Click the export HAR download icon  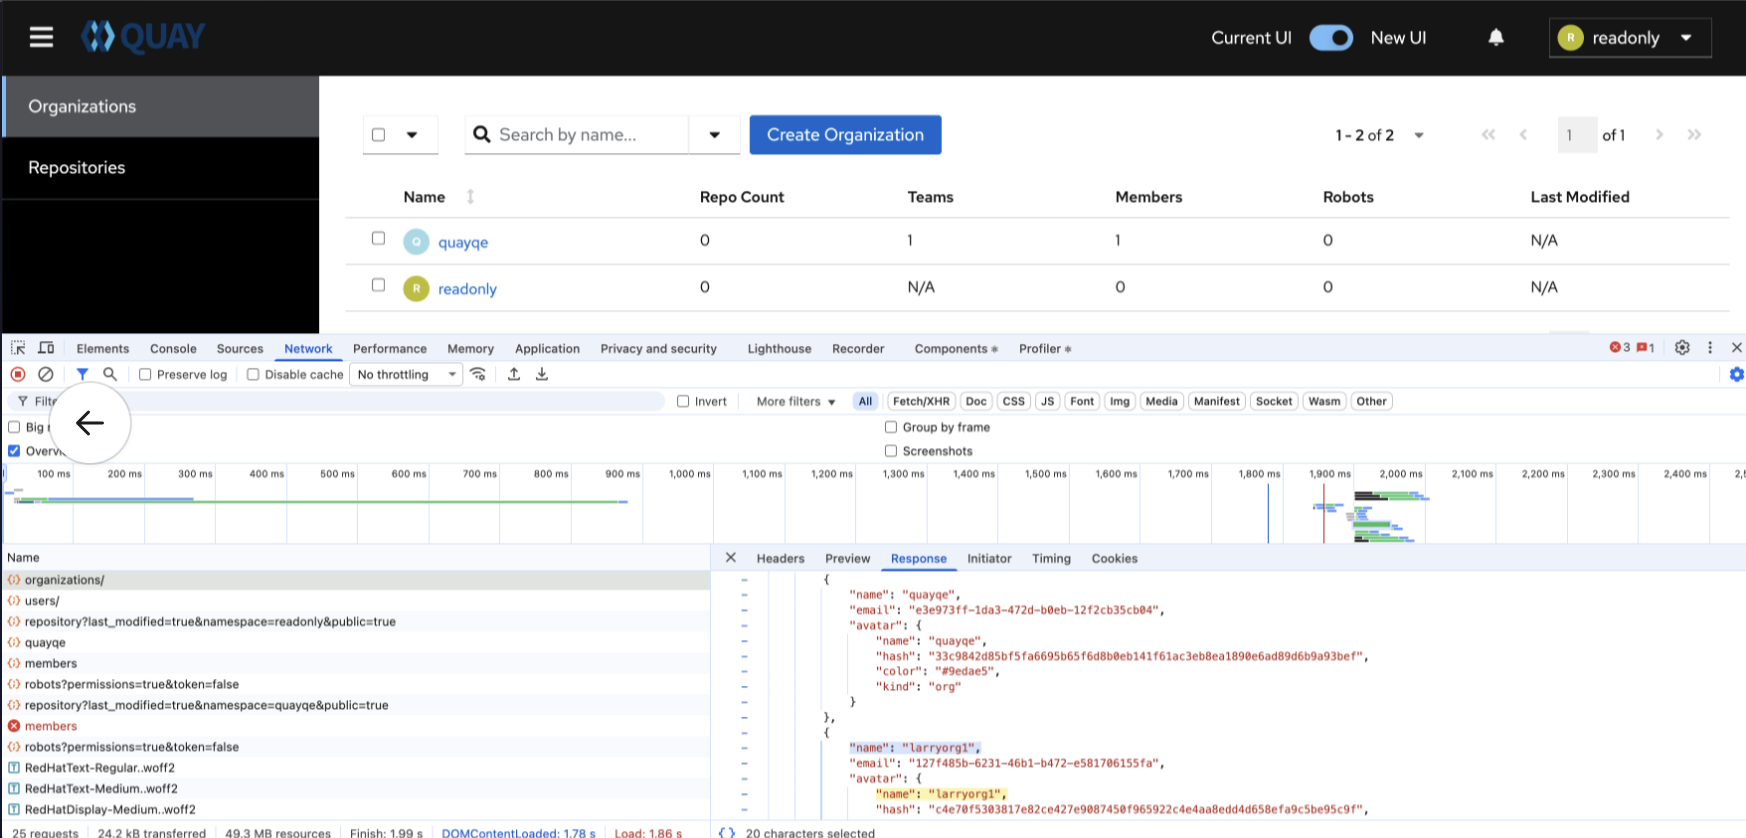tap(542, 374)
